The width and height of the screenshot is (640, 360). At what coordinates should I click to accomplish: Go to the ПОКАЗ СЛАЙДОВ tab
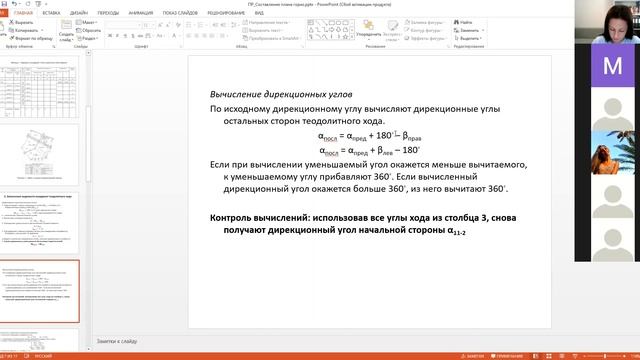click(180, 13)
